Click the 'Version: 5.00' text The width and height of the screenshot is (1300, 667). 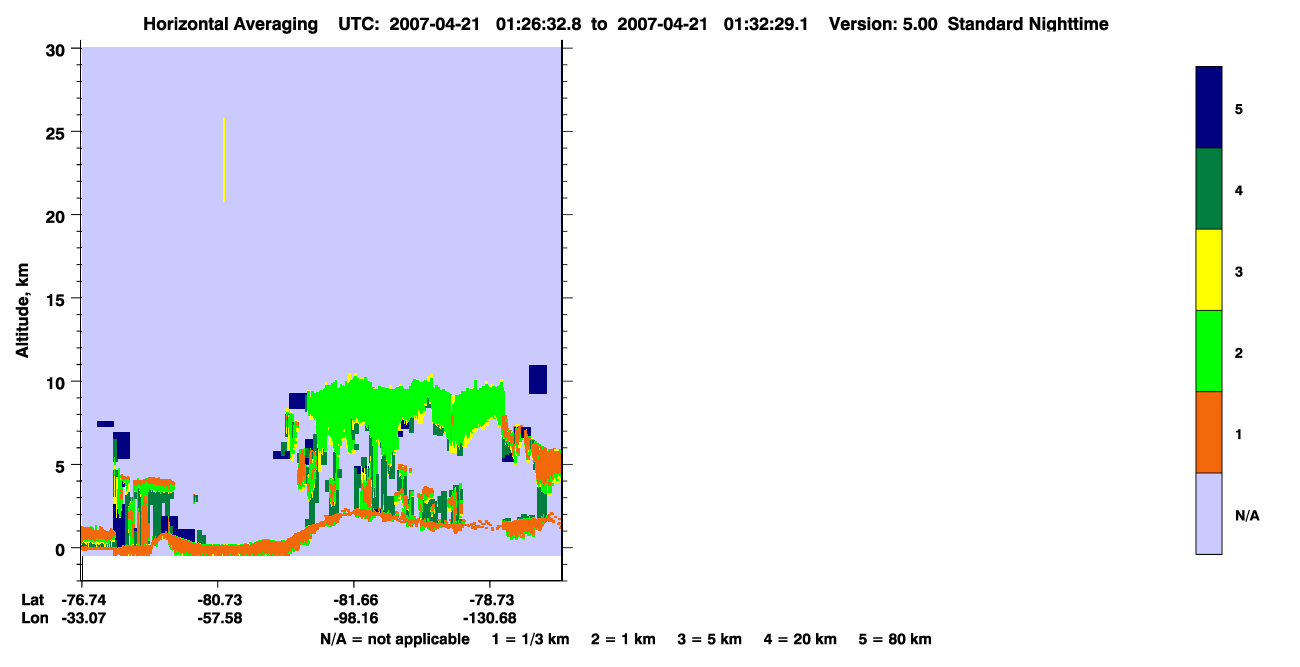tap(883, 24)
